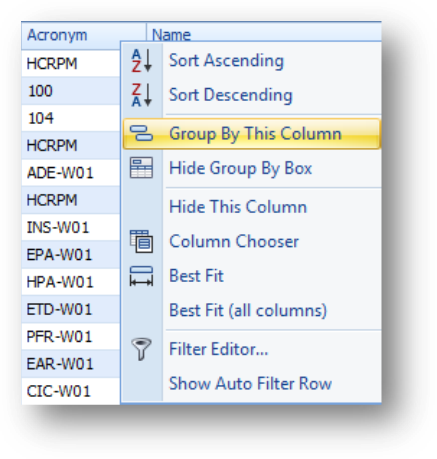Select the CIC-W01 row cell
The image size is (437, 459).
click(71, 391)
